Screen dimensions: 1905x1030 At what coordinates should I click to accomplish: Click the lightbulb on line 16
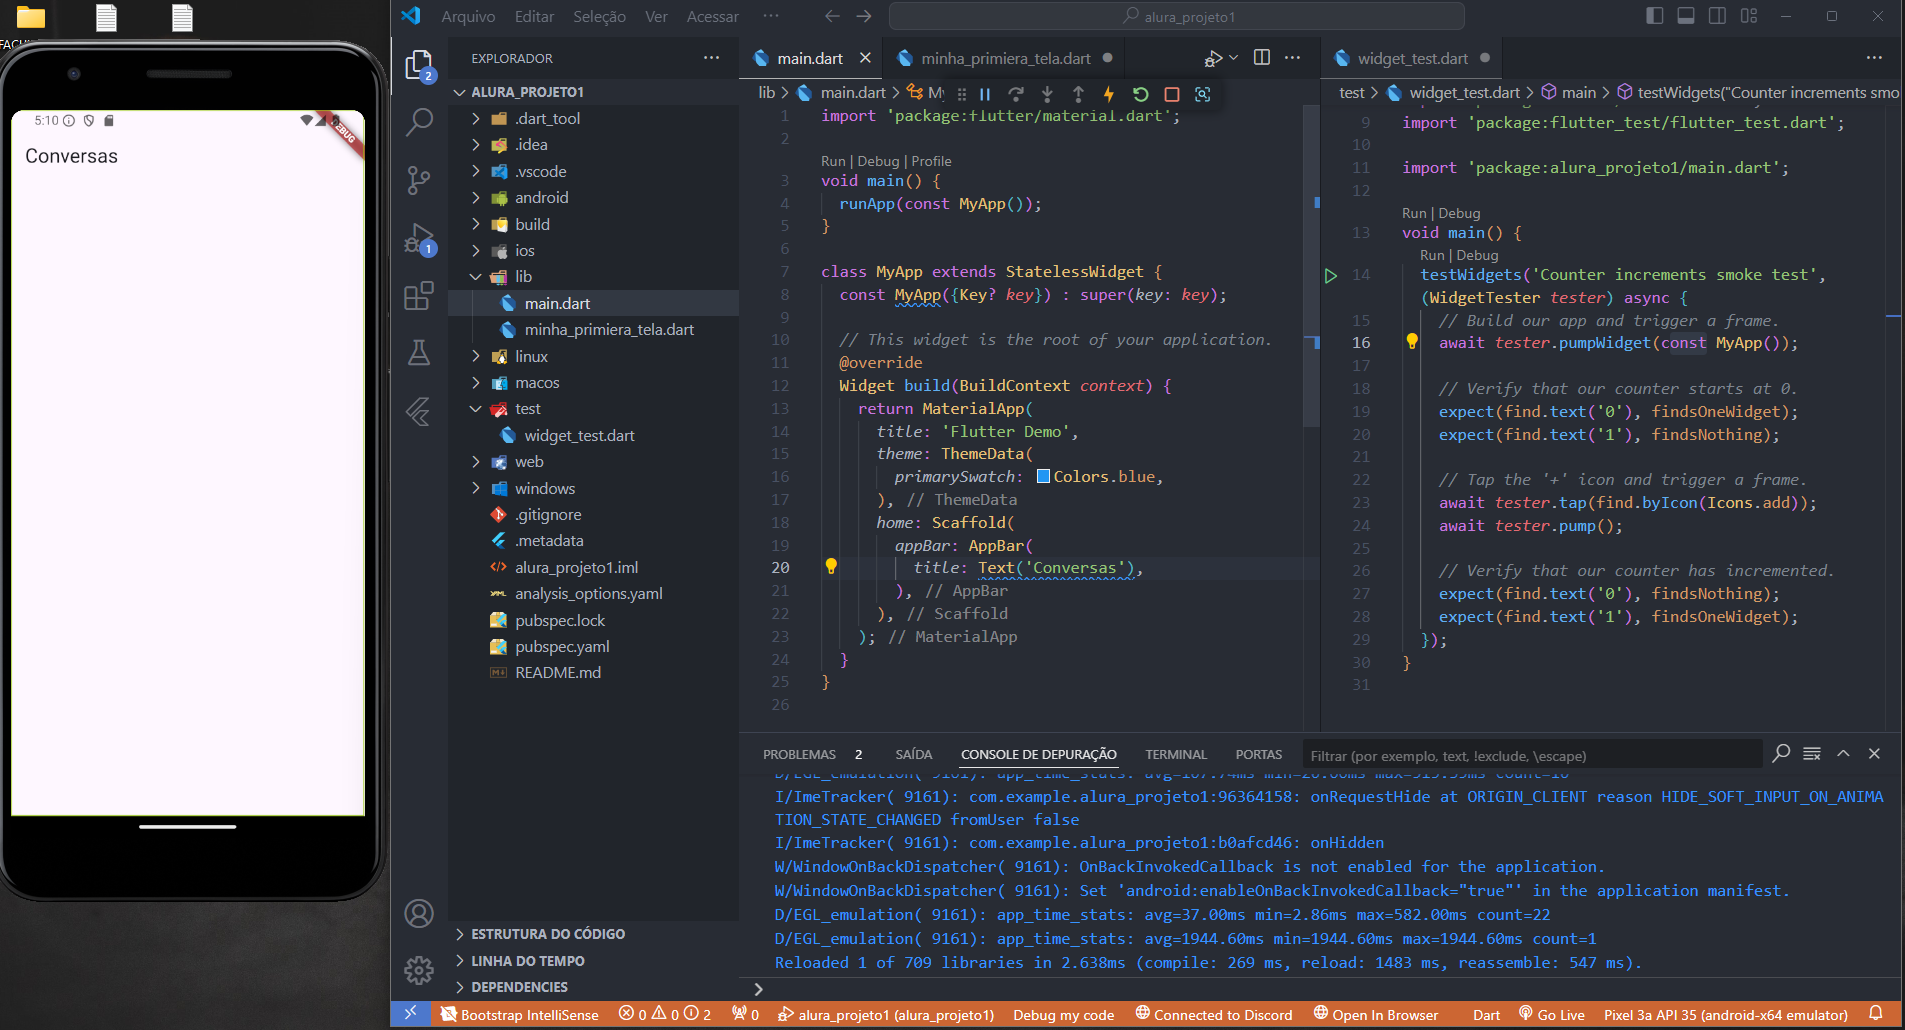(1412, 342)
